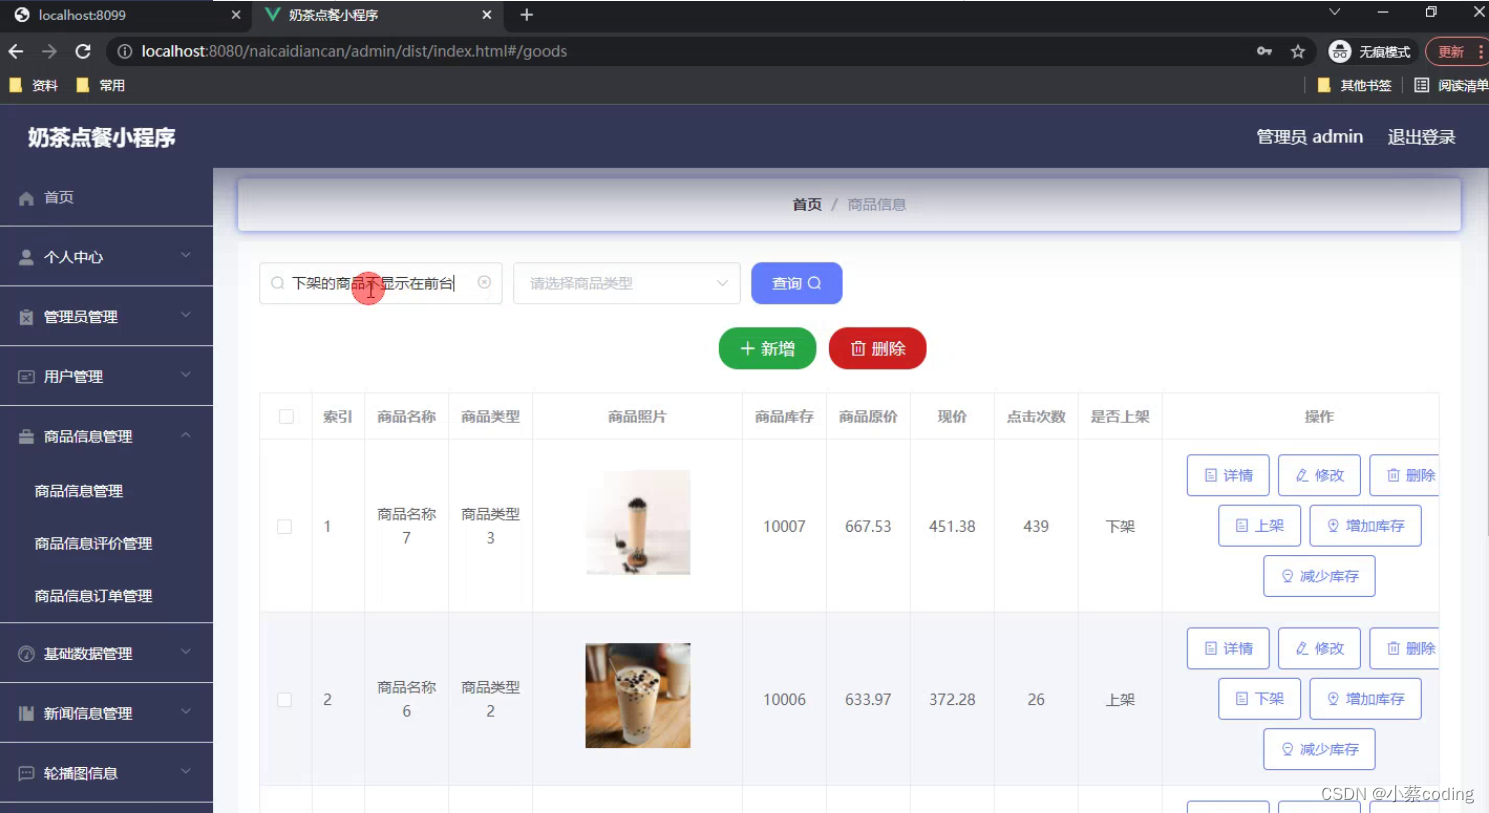
Task: Bookmark this page with star icon
Action: tap(1298, 51)
